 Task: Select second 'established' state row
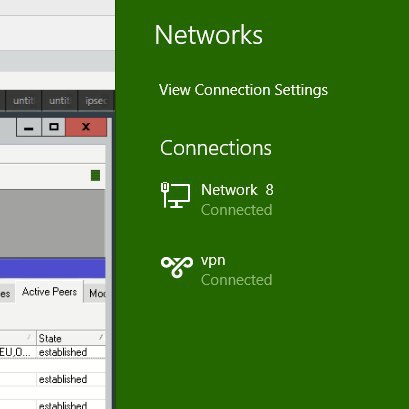63,379
